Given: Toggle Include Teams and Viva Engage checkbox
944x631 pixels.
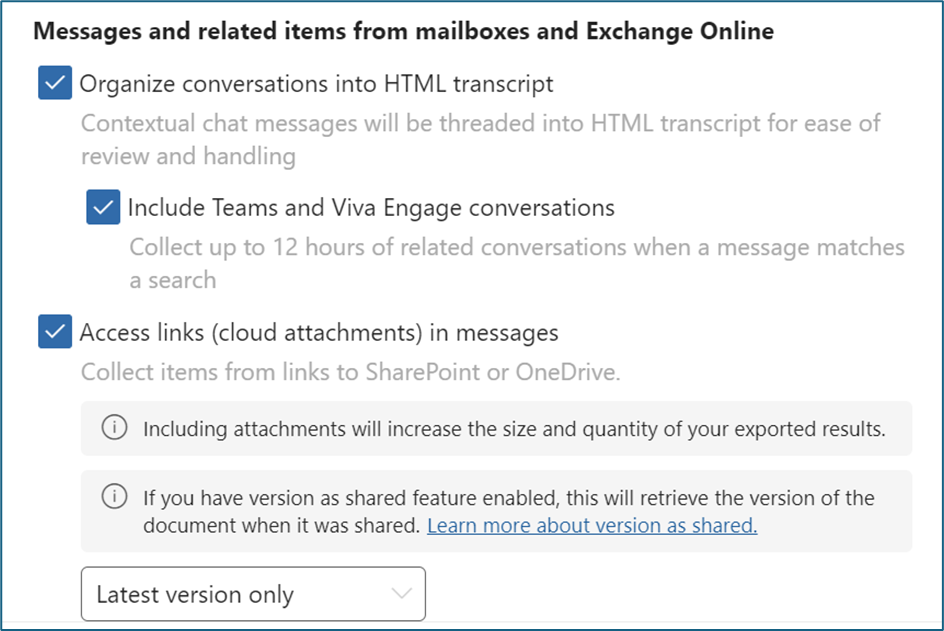Looking at the screenshot, I should click(x=103, y=208).
